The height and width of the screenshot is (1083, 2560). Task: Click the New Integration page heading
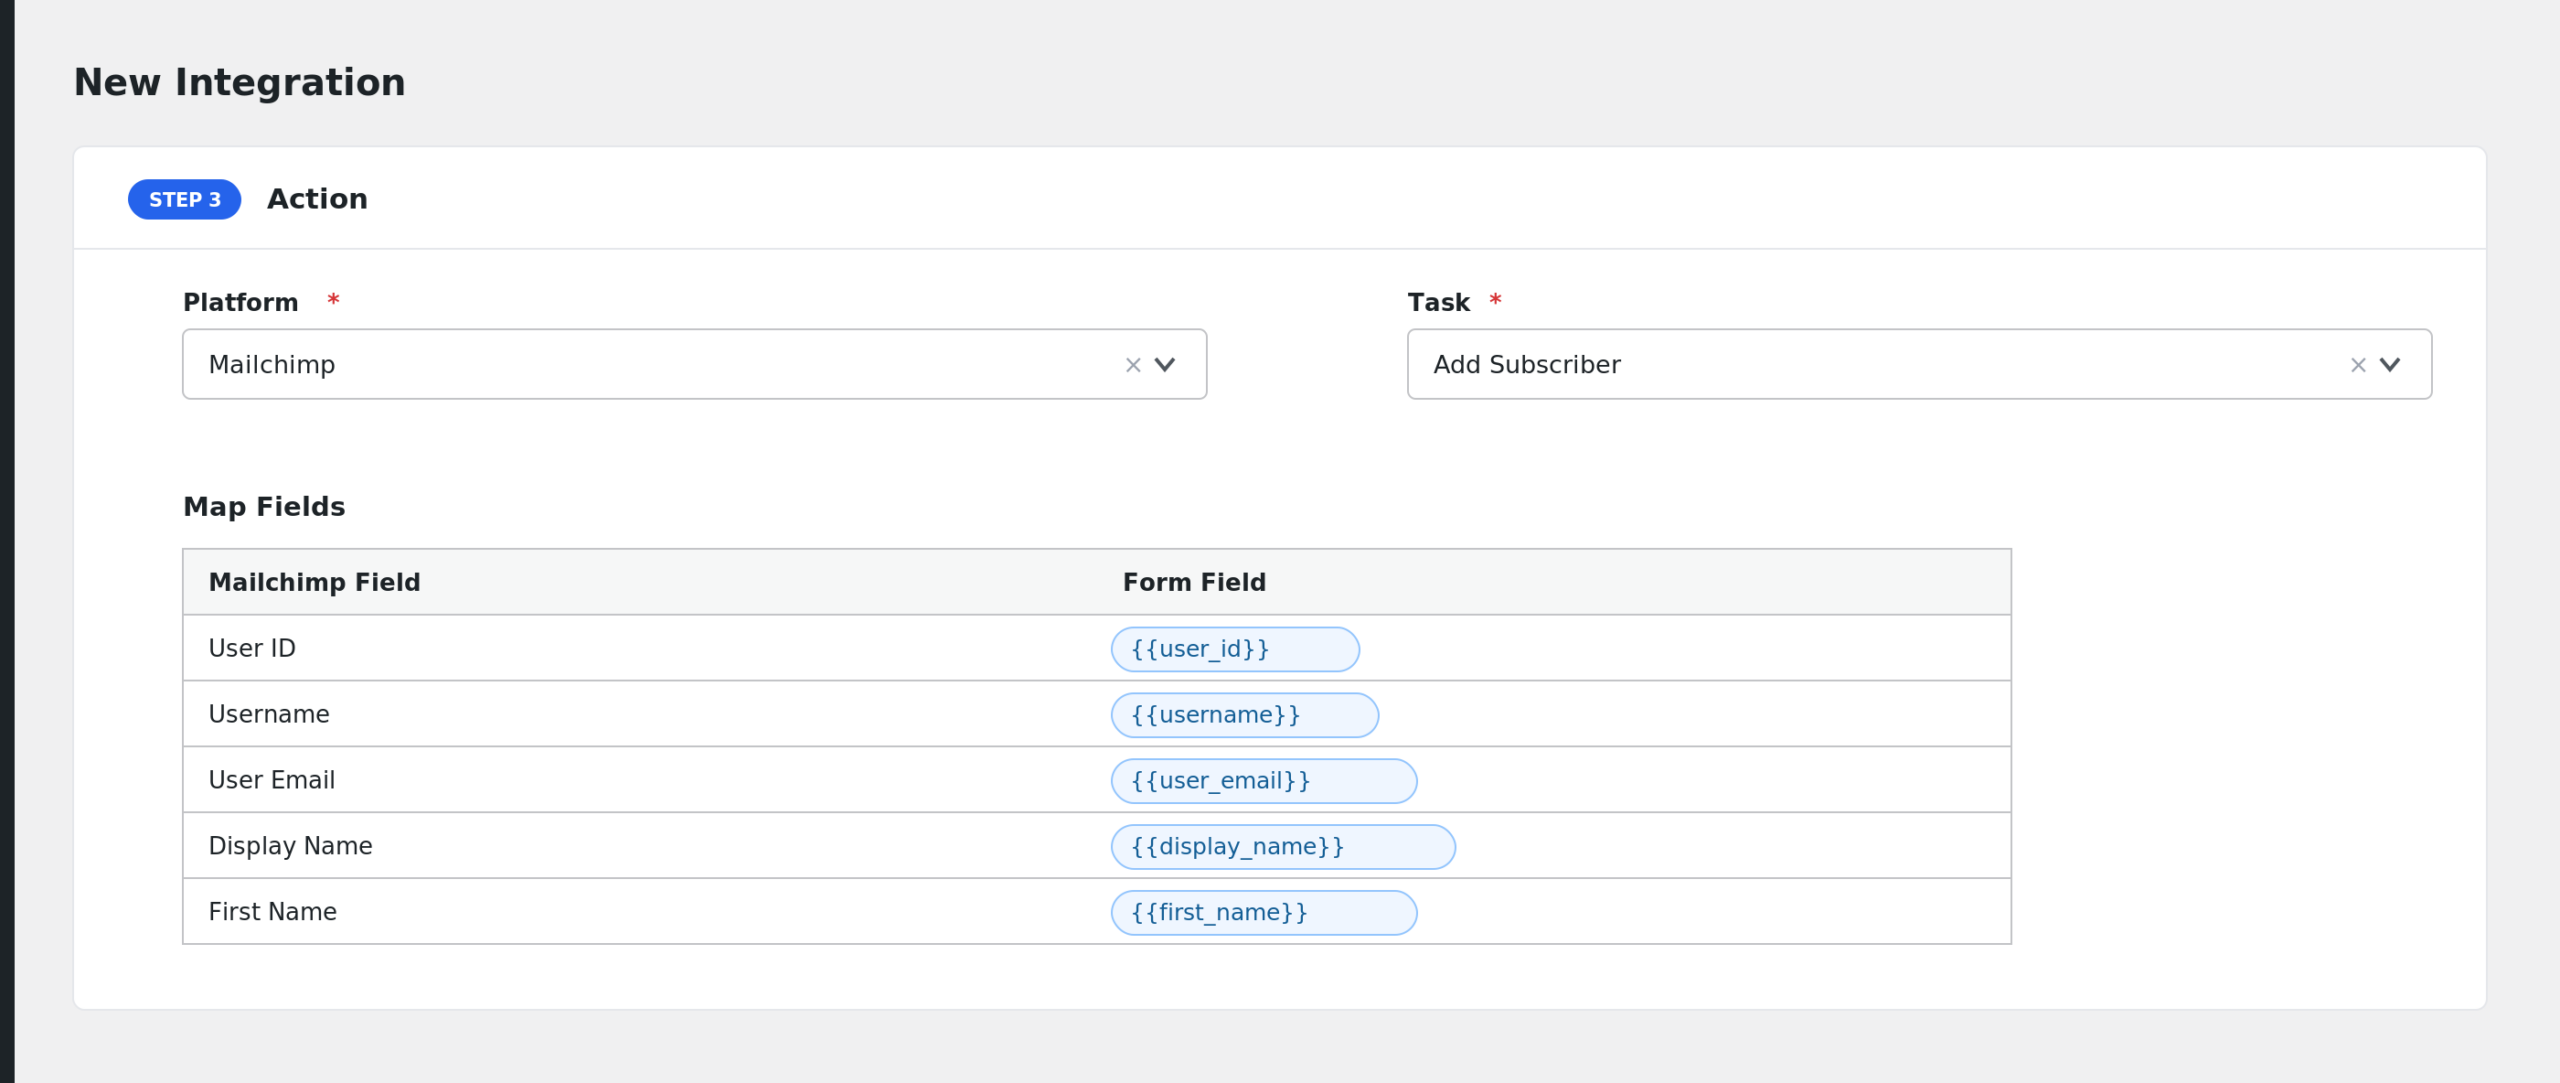240,83
